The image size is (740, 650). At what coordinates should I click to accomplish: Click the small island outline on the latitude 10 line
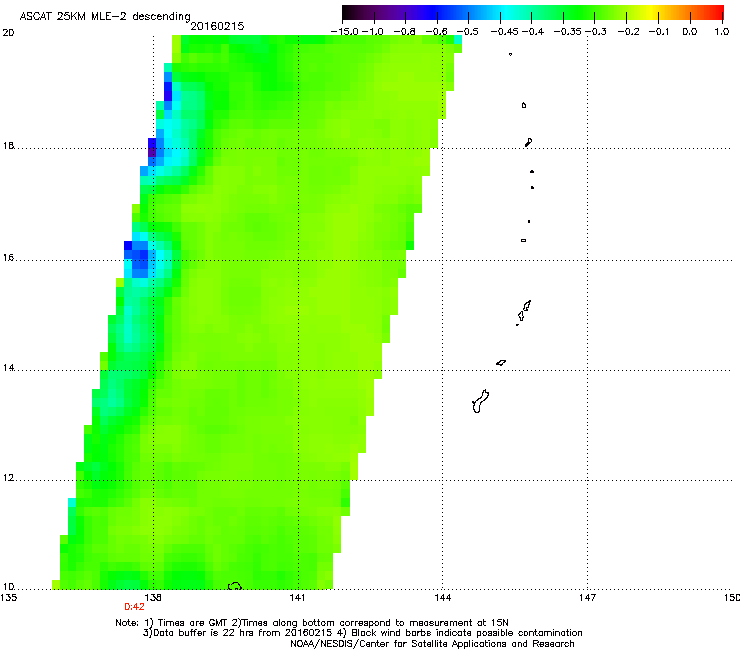click(235, 586)
